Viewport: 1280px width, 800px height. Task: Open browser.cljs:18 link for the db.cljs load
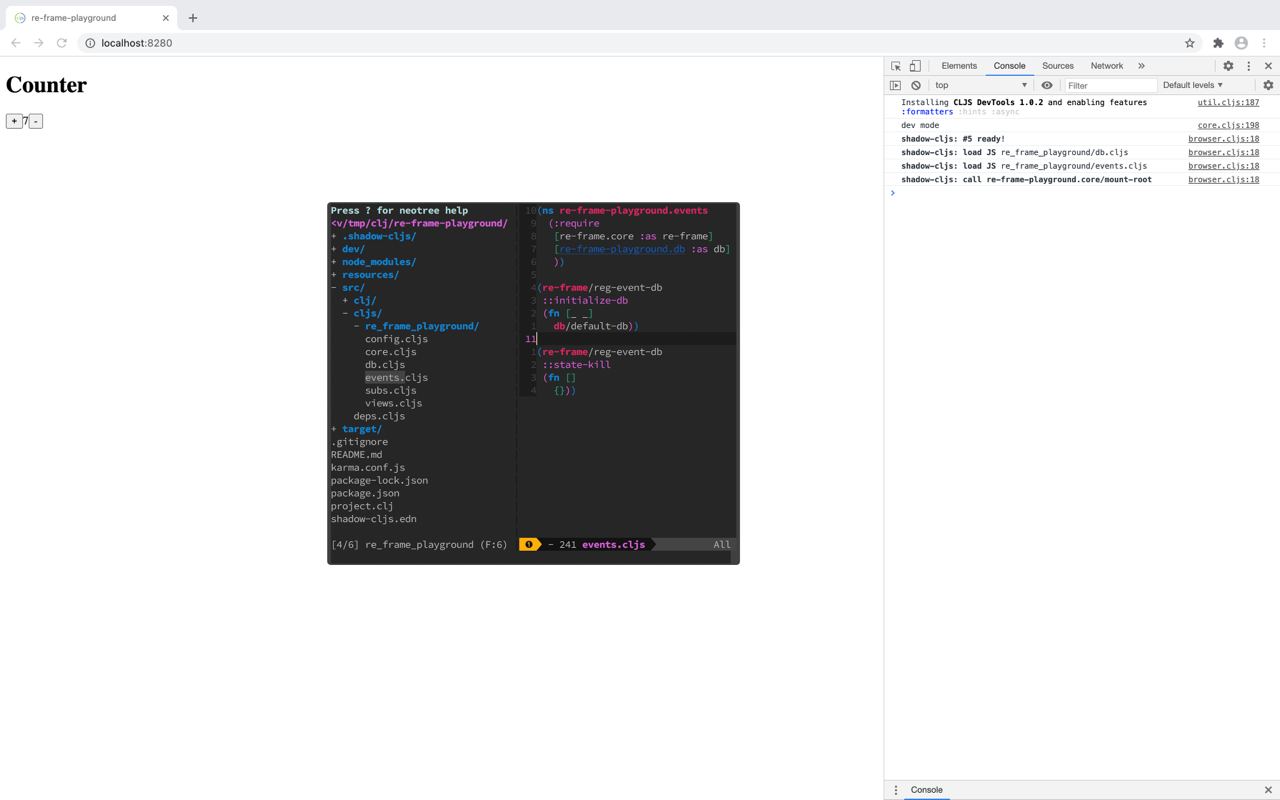point(1223,152)
